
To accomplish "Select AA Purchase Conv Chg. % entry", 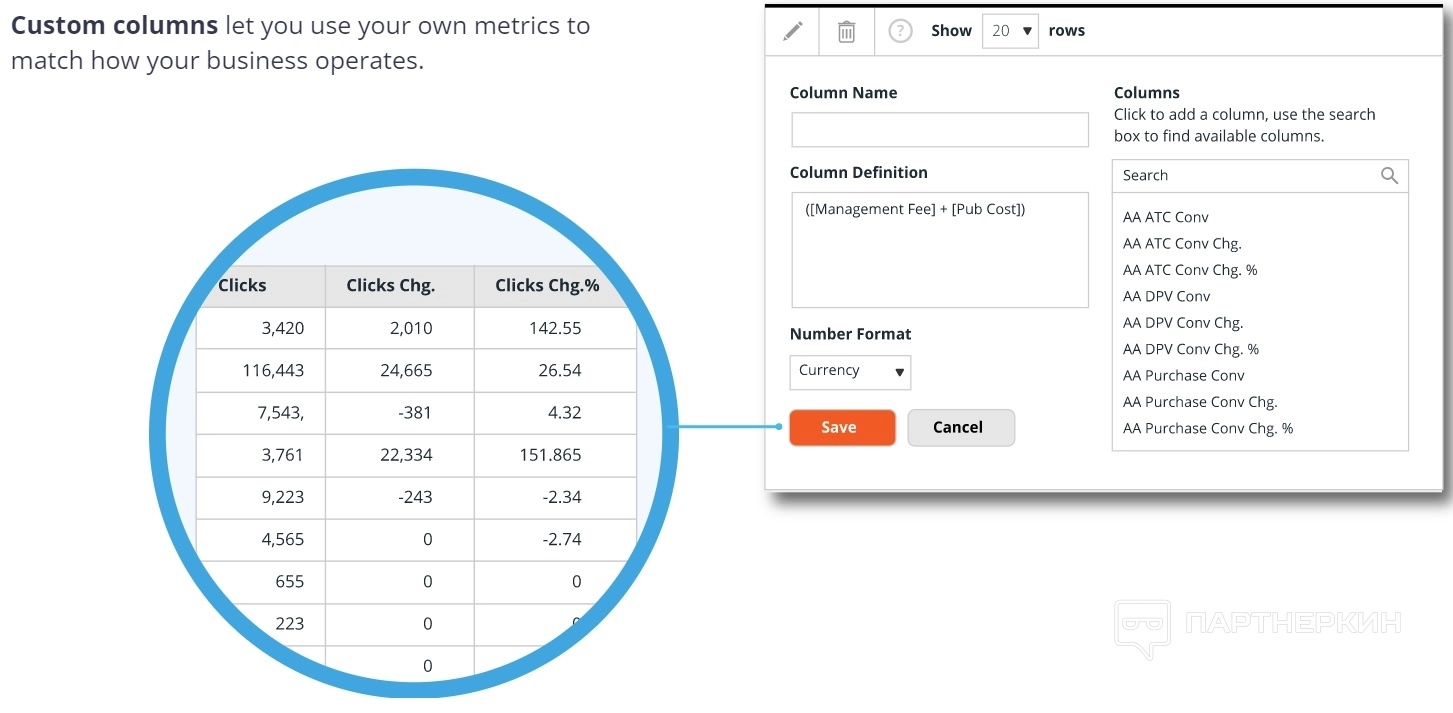I will click(x=1207, y=428).
